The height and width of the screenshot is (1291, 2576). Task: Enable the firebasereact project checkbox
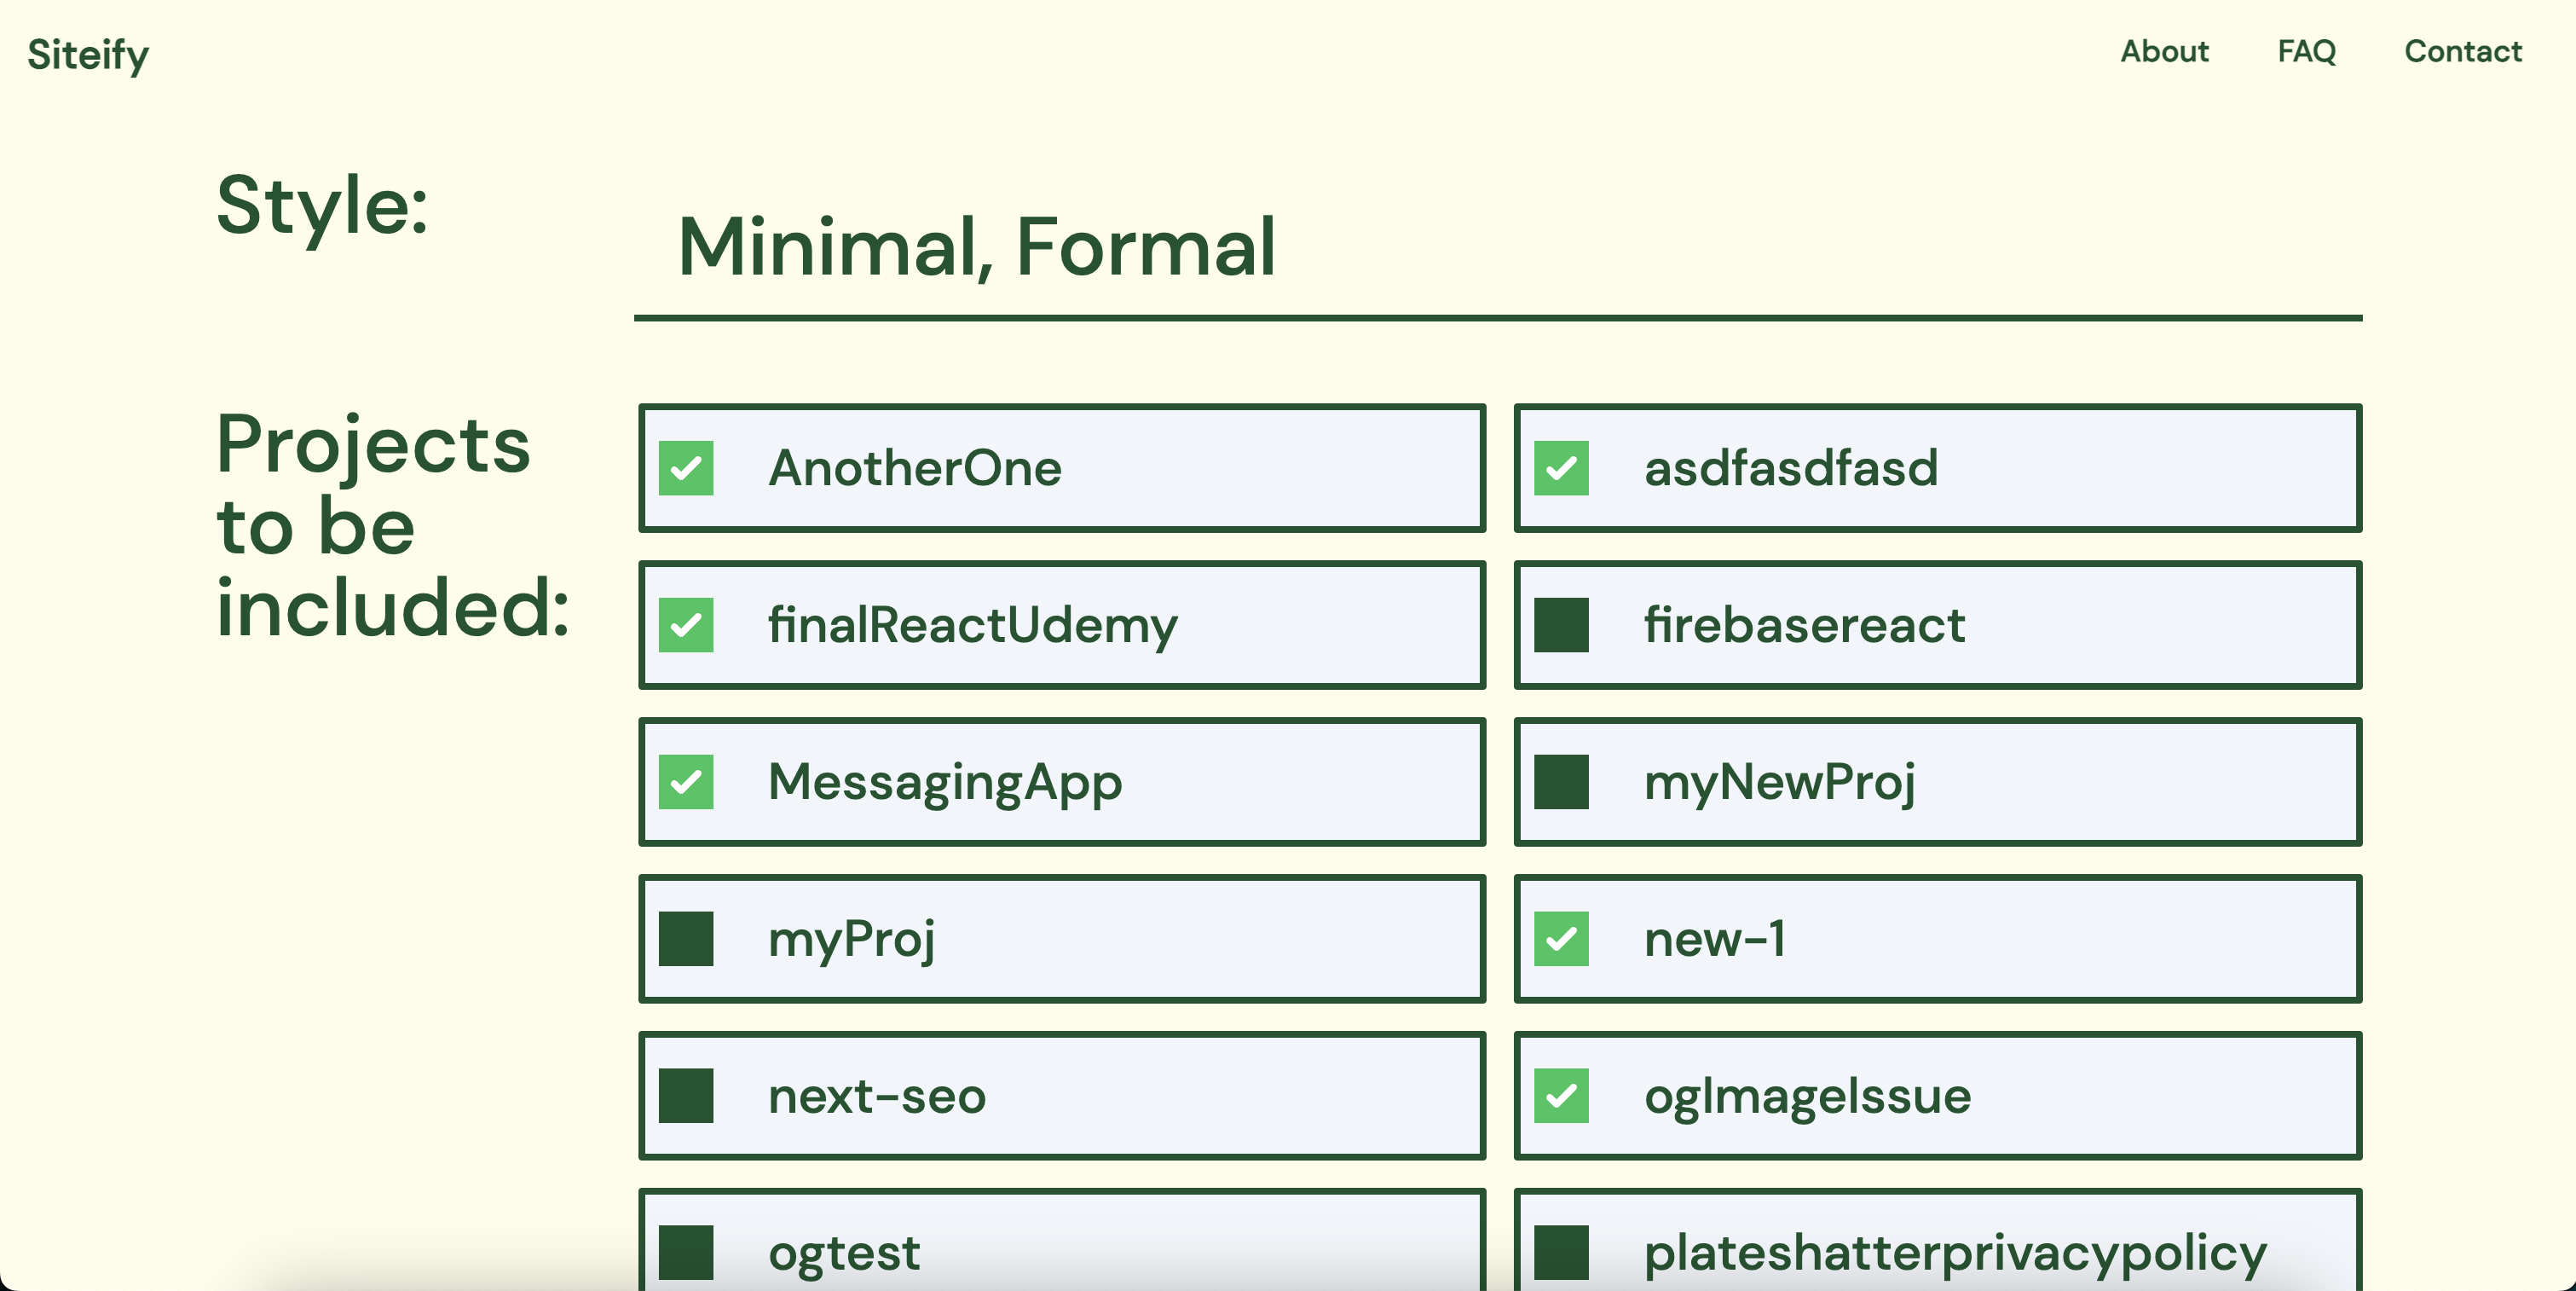coord(1561,625)
